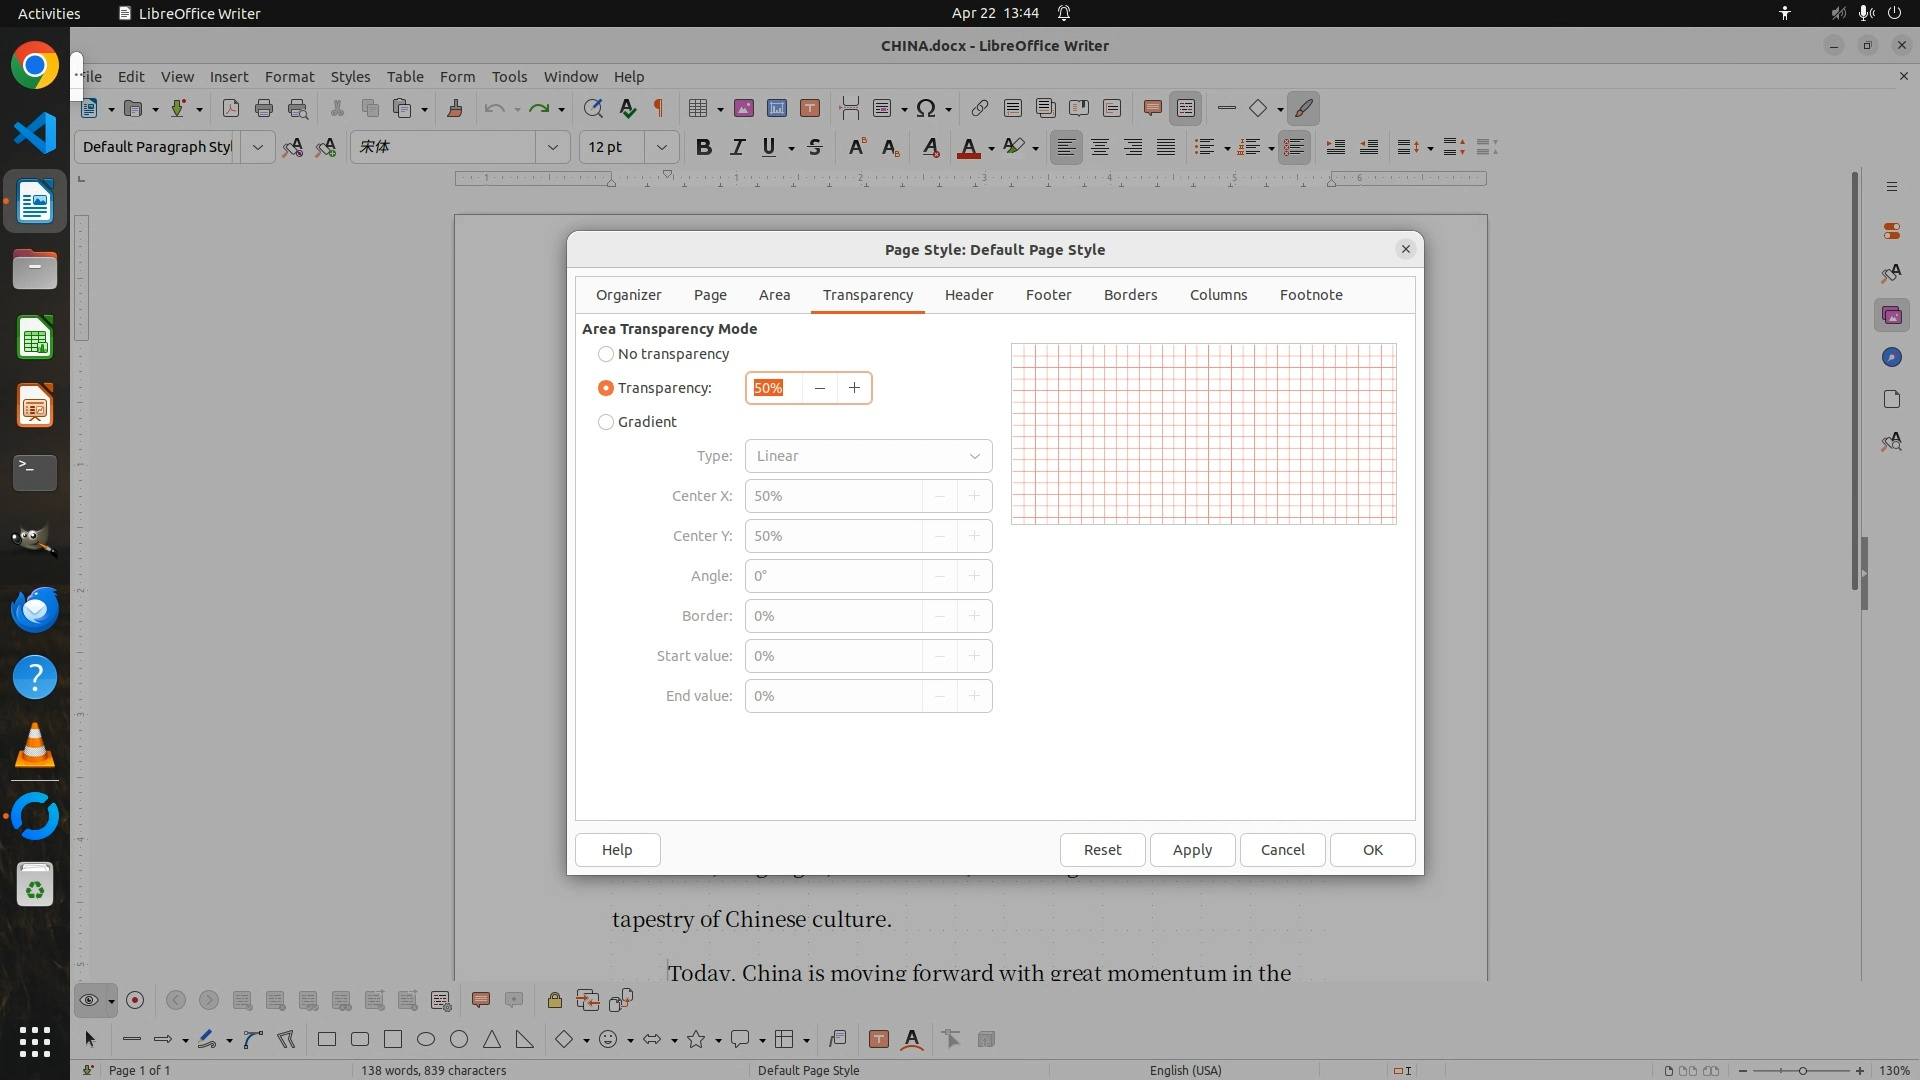Switch to the Borders tab
Screen dimensions: 1920x1080
click(1130, 295)
